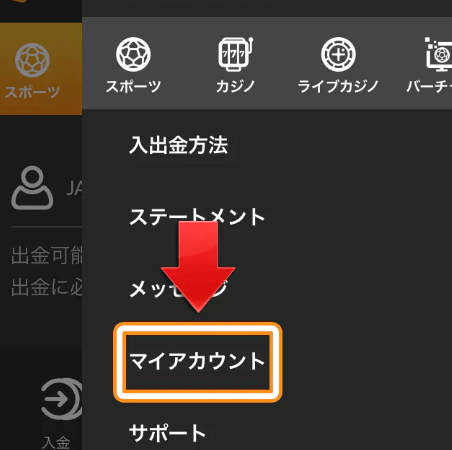Click the deposit arrow icon

point(62,399)
